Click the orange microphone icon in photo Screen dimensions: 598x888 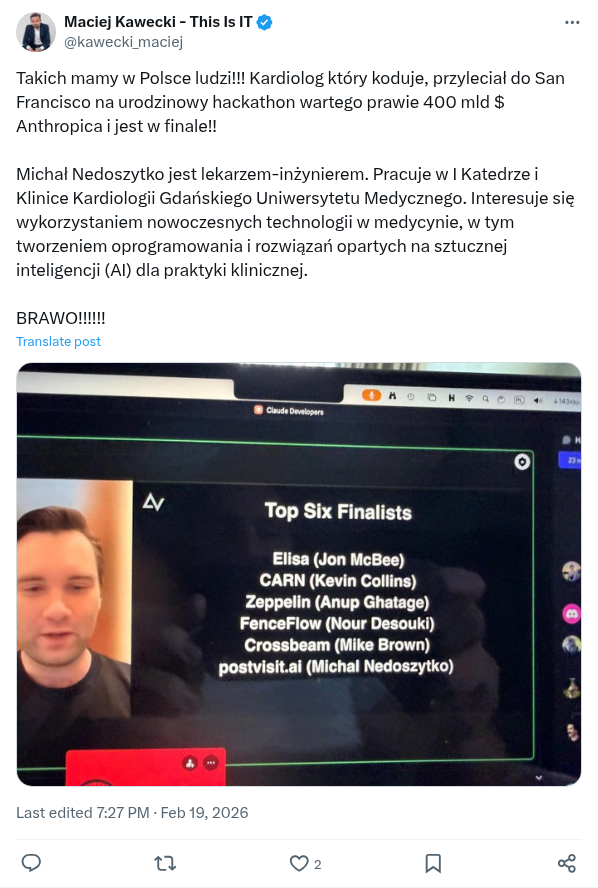pos(371,395)
